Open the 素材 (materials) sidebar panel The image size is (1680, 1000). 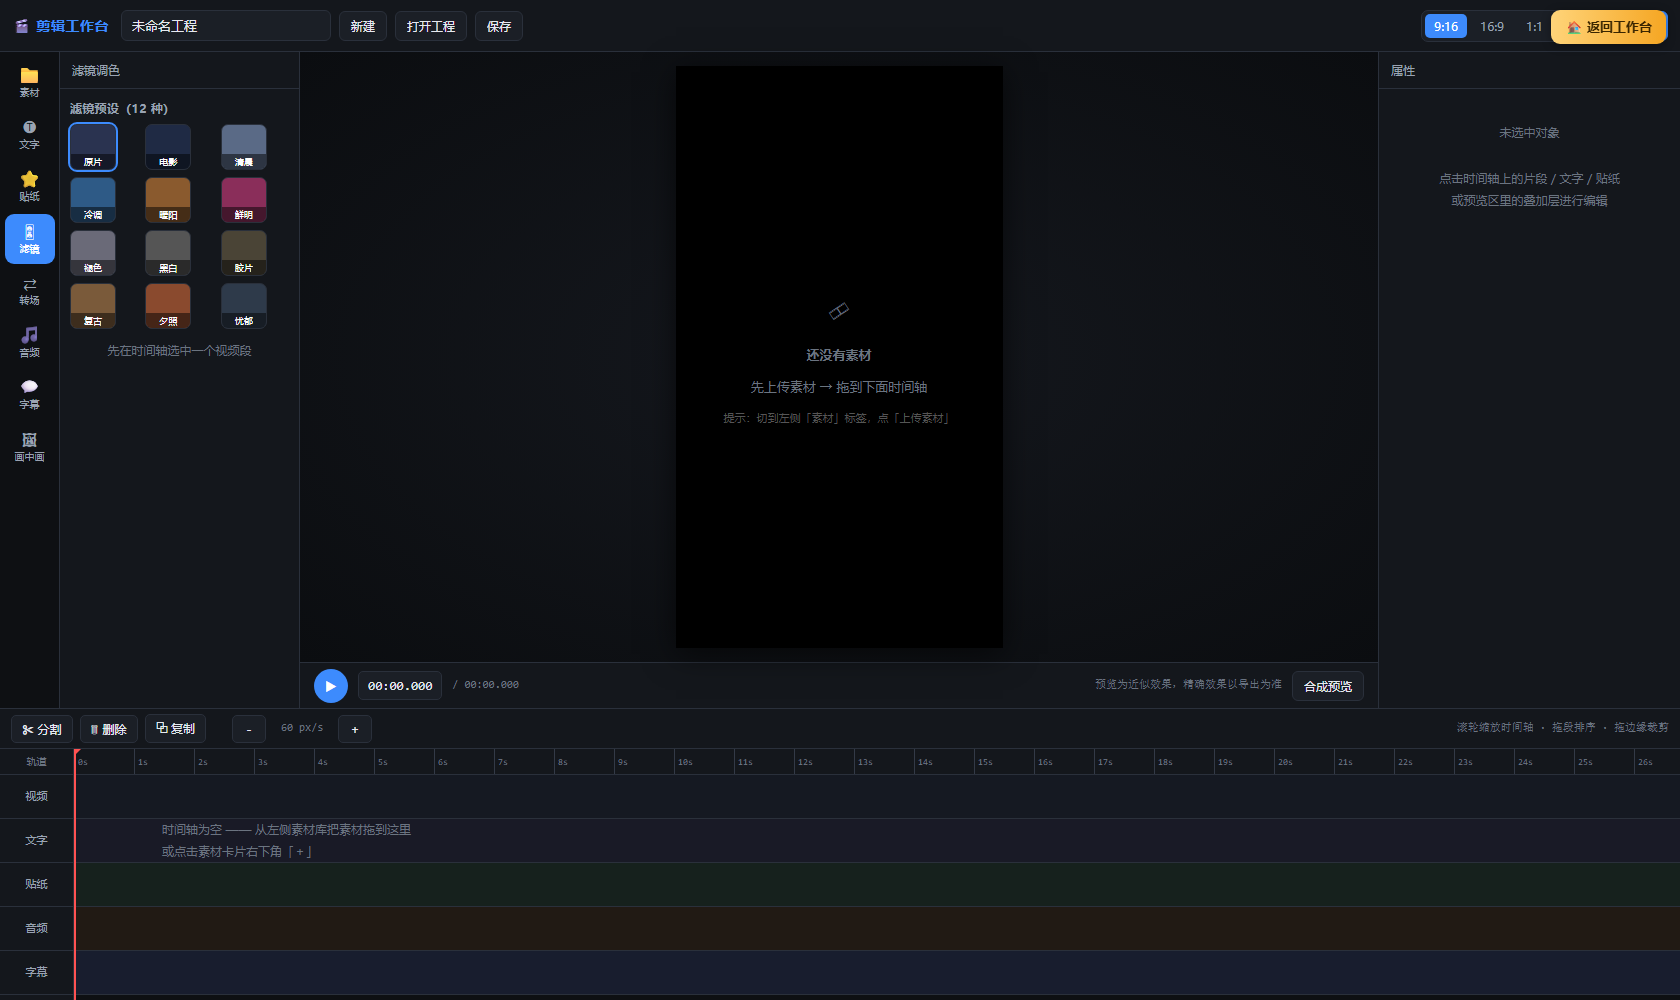coord(29,83)
